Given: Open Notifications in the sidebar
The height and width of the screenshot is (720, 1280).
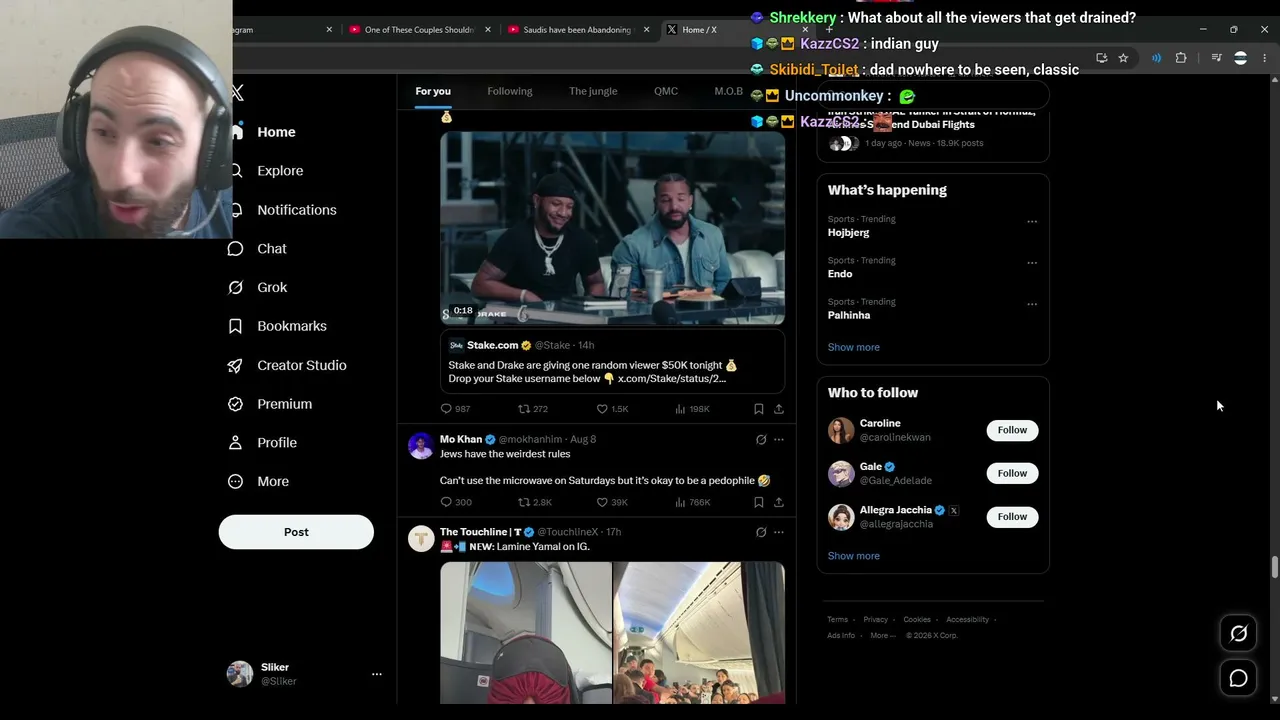Looking at the screenshot, I should pos(283,210).
